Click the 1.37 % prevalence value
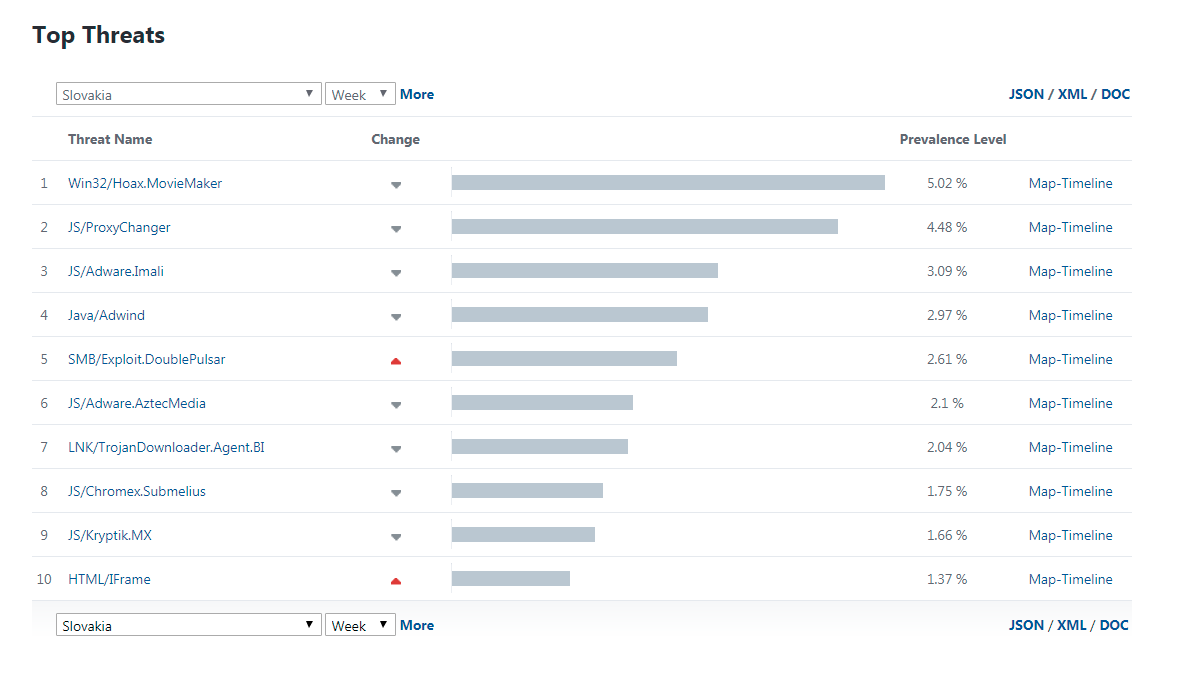Screen dimensions: 1182x684 click(947, 579)
